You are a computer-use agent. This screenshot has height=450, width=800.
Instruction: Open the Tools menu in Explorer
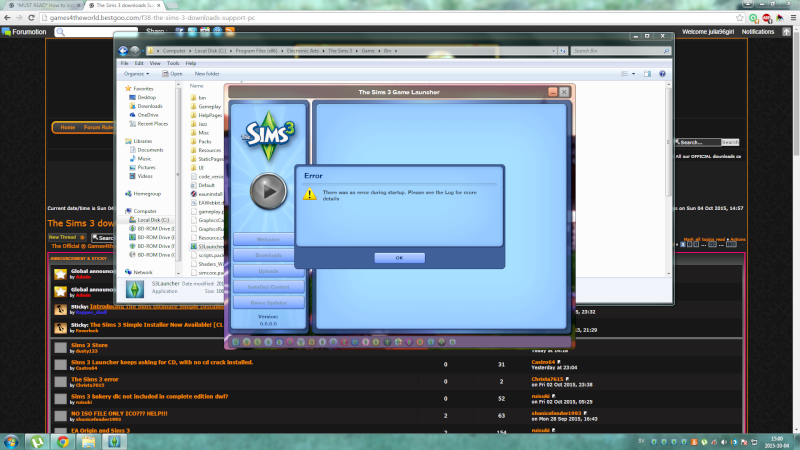[173, 63]
